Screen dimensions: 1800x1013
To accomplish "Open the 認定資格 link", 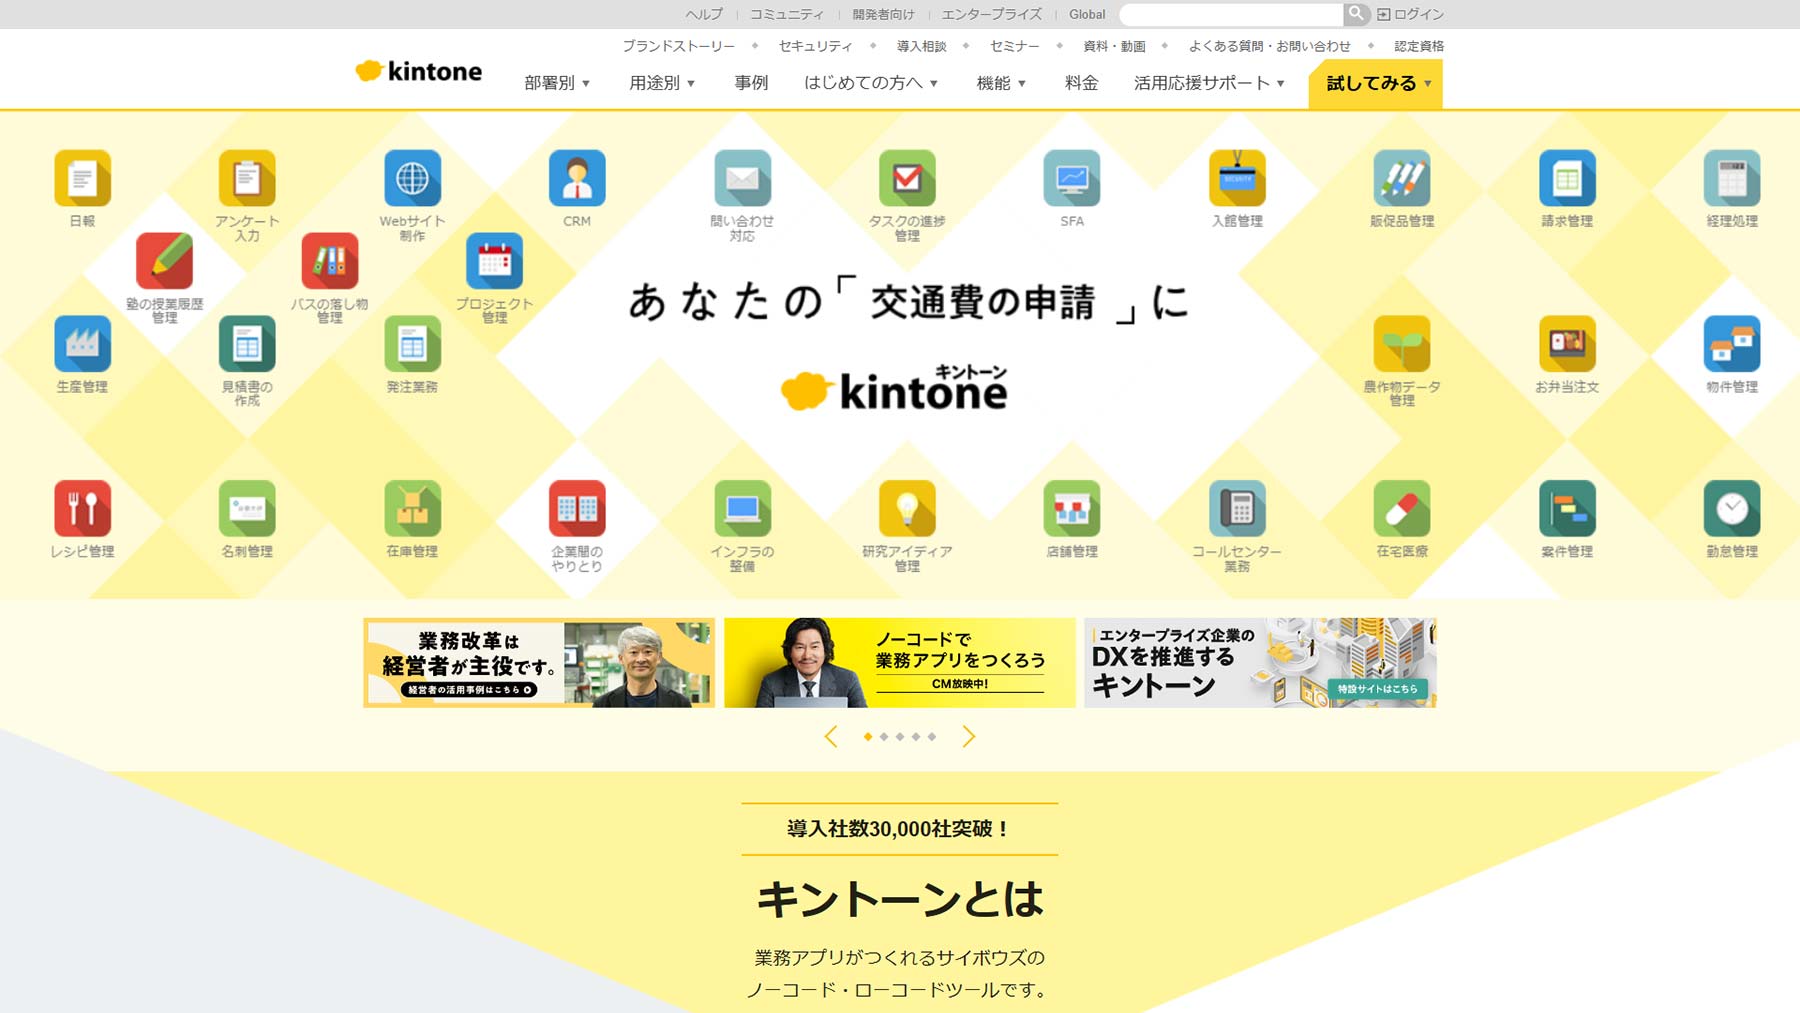I will click(1419, 46).
